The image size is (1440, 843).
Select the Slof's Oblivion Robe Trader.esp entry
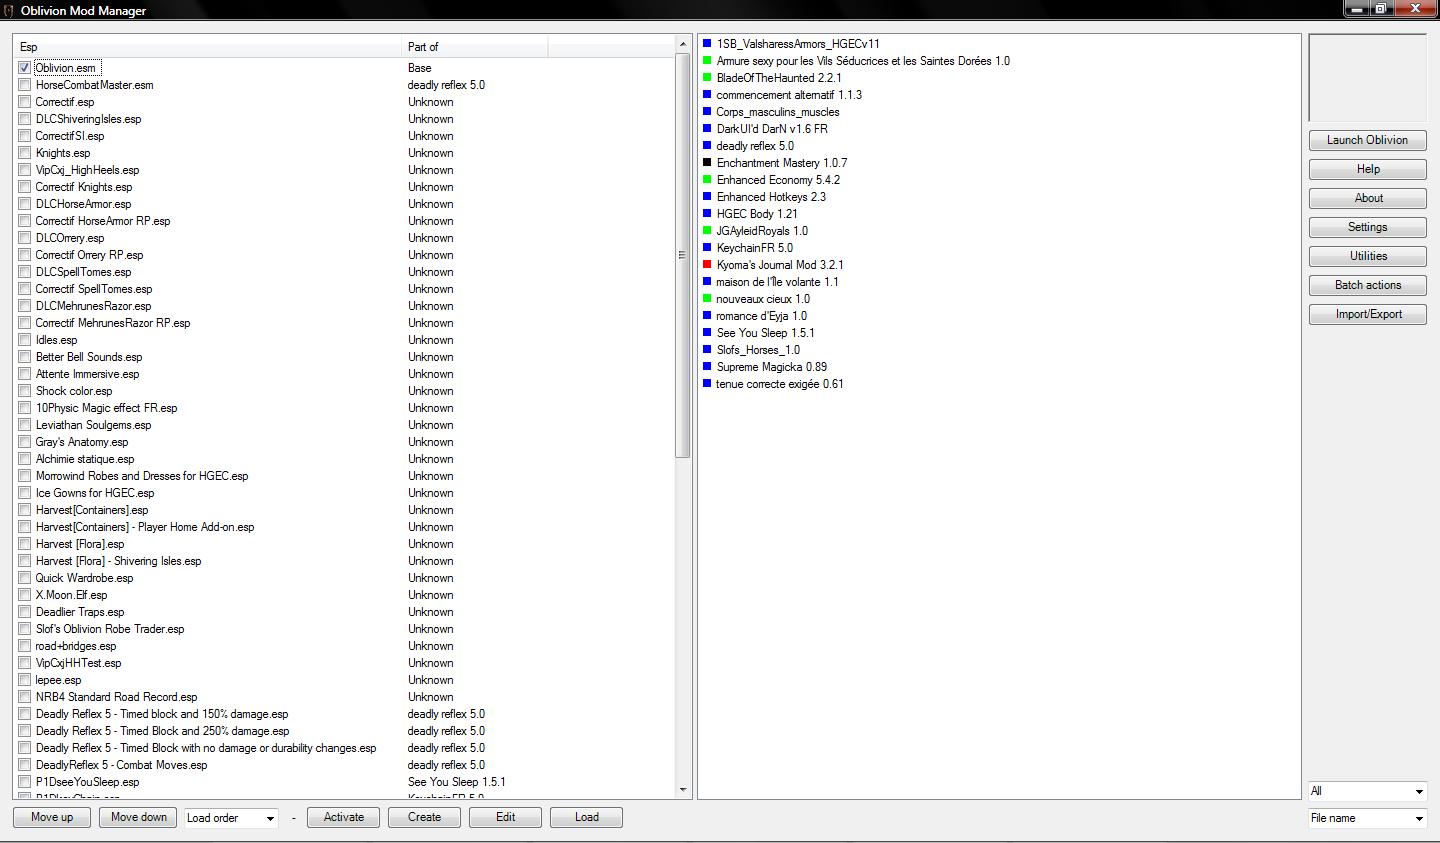[x=110, y=629]
